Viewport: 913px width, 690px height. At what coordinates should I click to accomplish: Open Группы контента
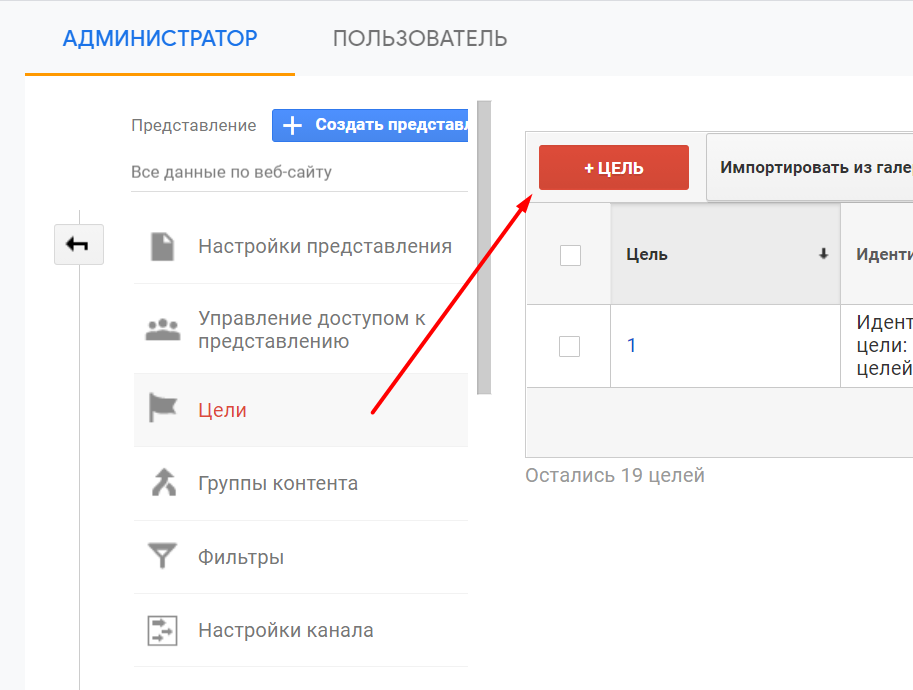(x=278, y=483)
